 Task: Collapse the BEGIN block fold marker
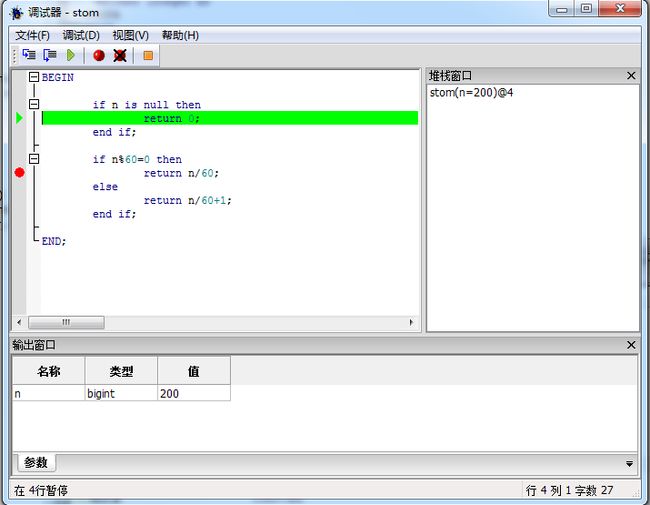(x=34, y=77)
